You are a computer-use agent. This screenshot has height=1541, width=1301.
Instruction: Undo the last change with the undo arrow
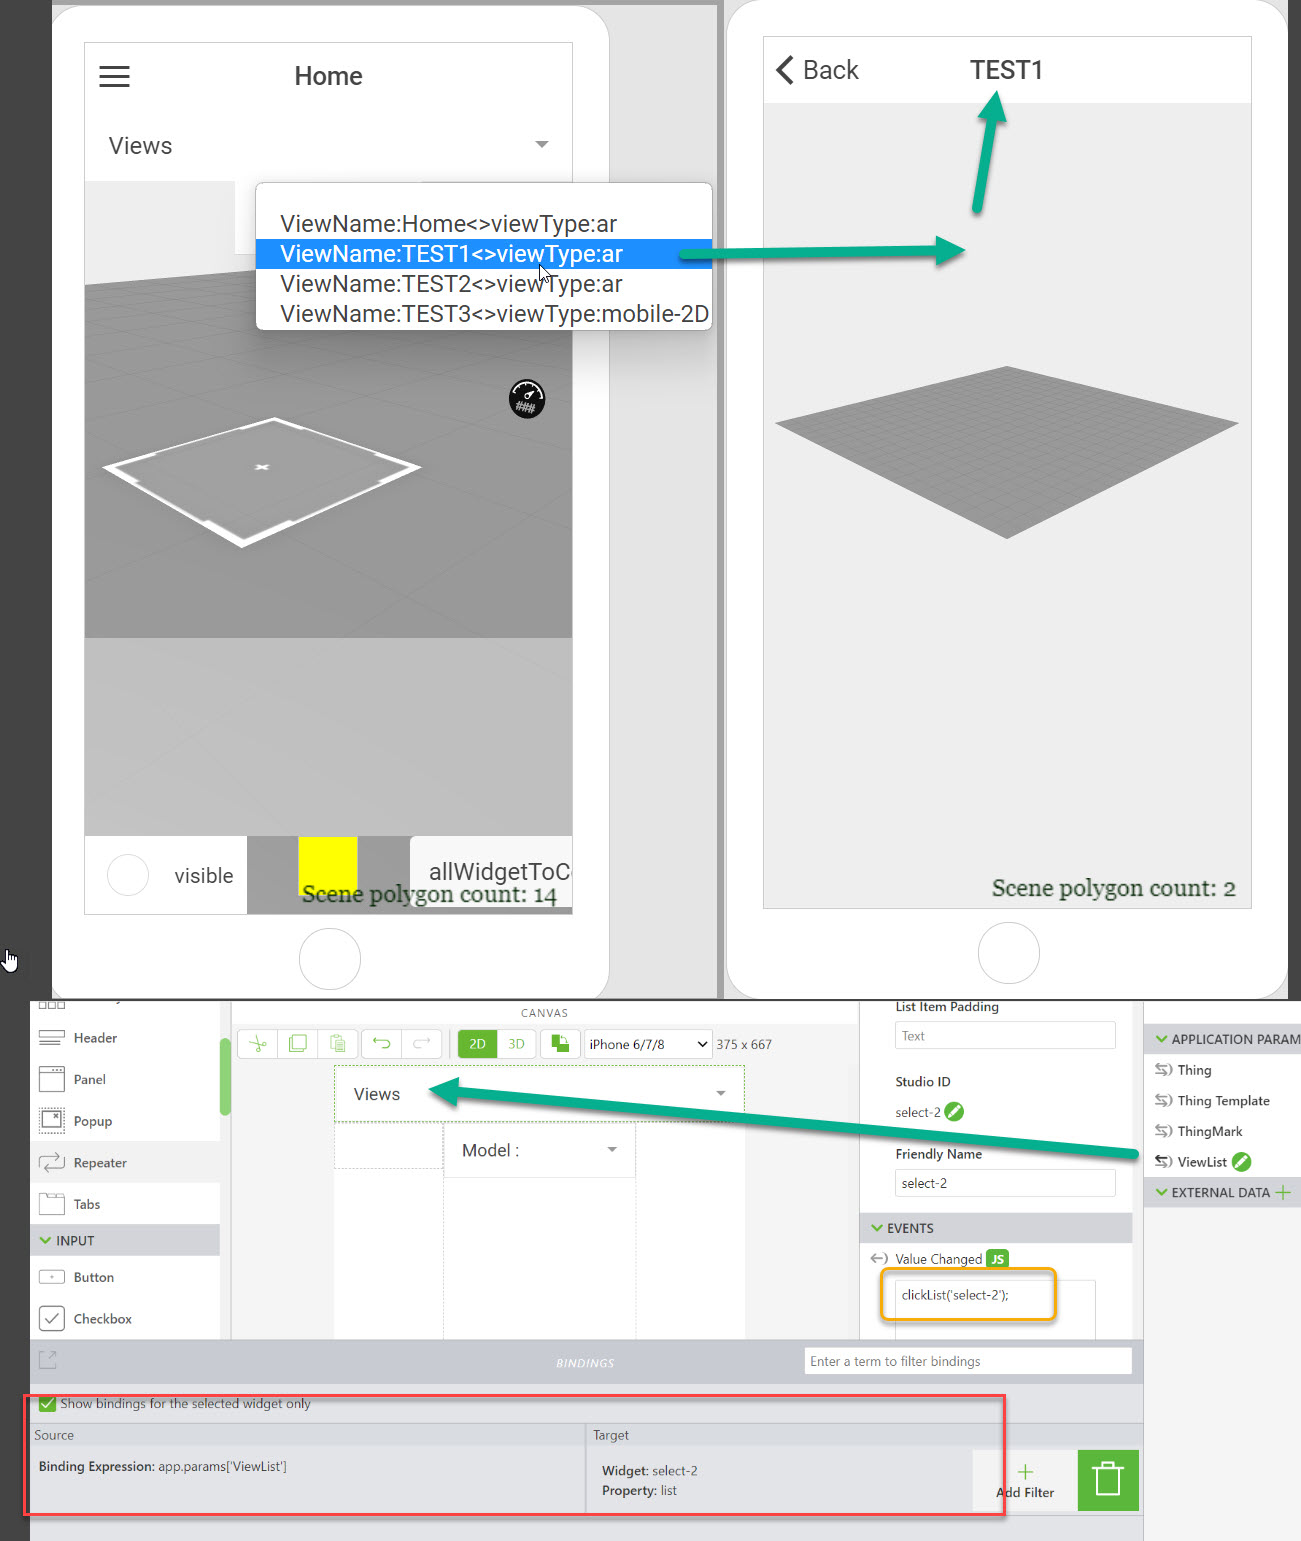[x=380, y=1043]
